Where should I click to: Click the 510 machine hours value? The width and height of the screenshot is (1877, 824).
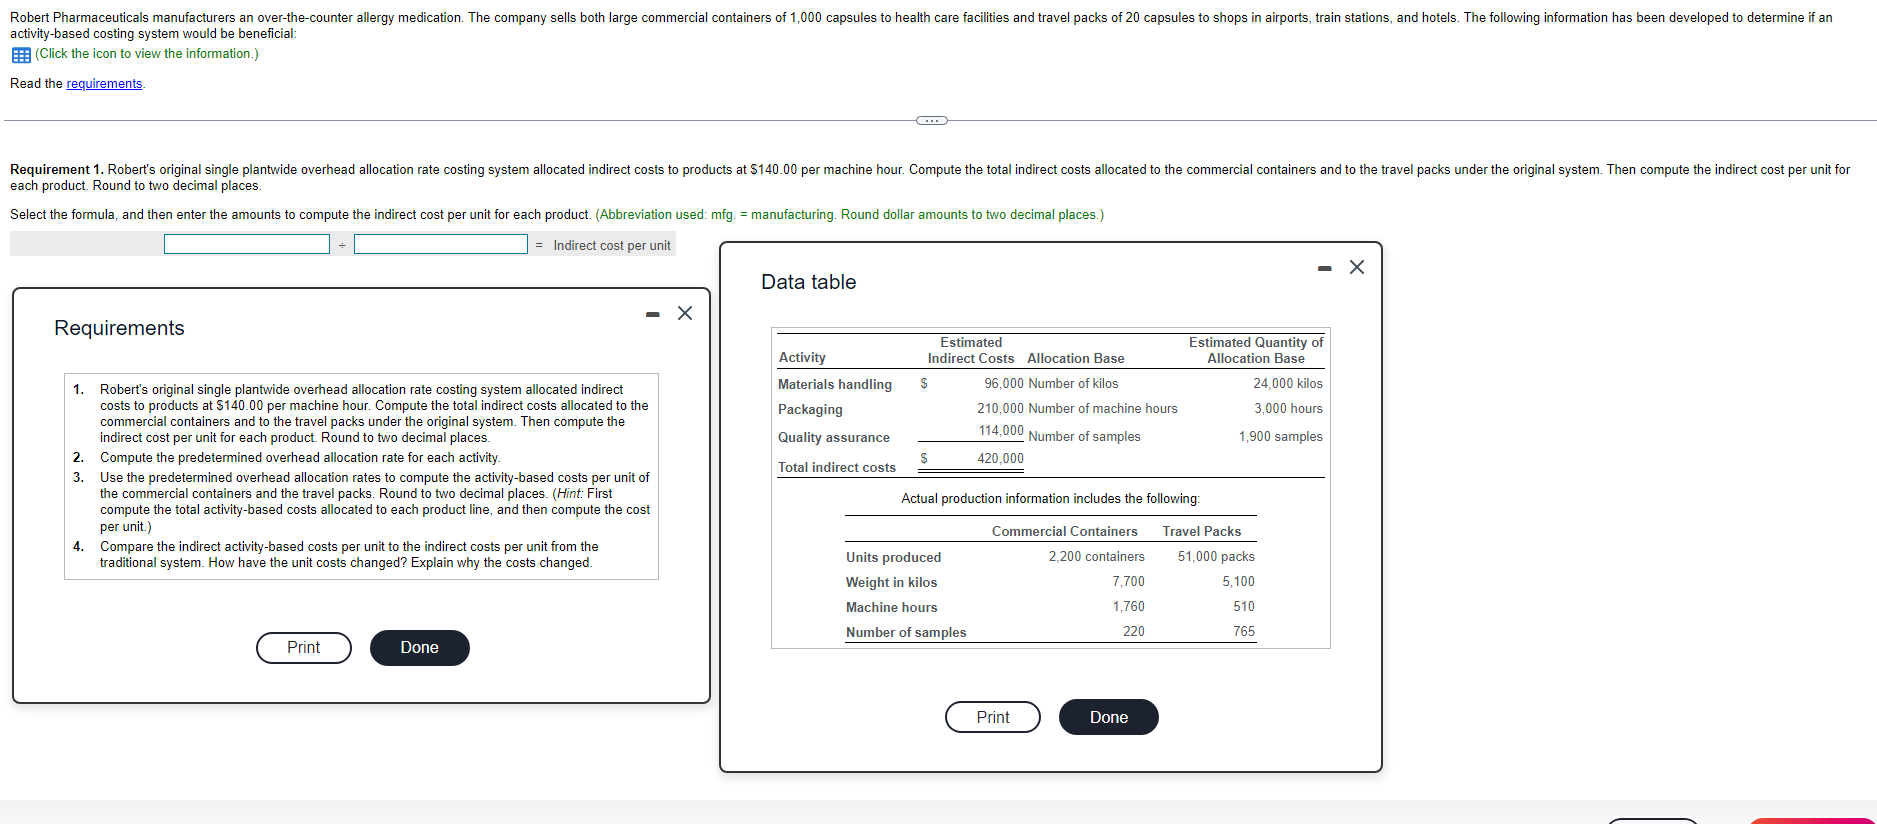1244,607
